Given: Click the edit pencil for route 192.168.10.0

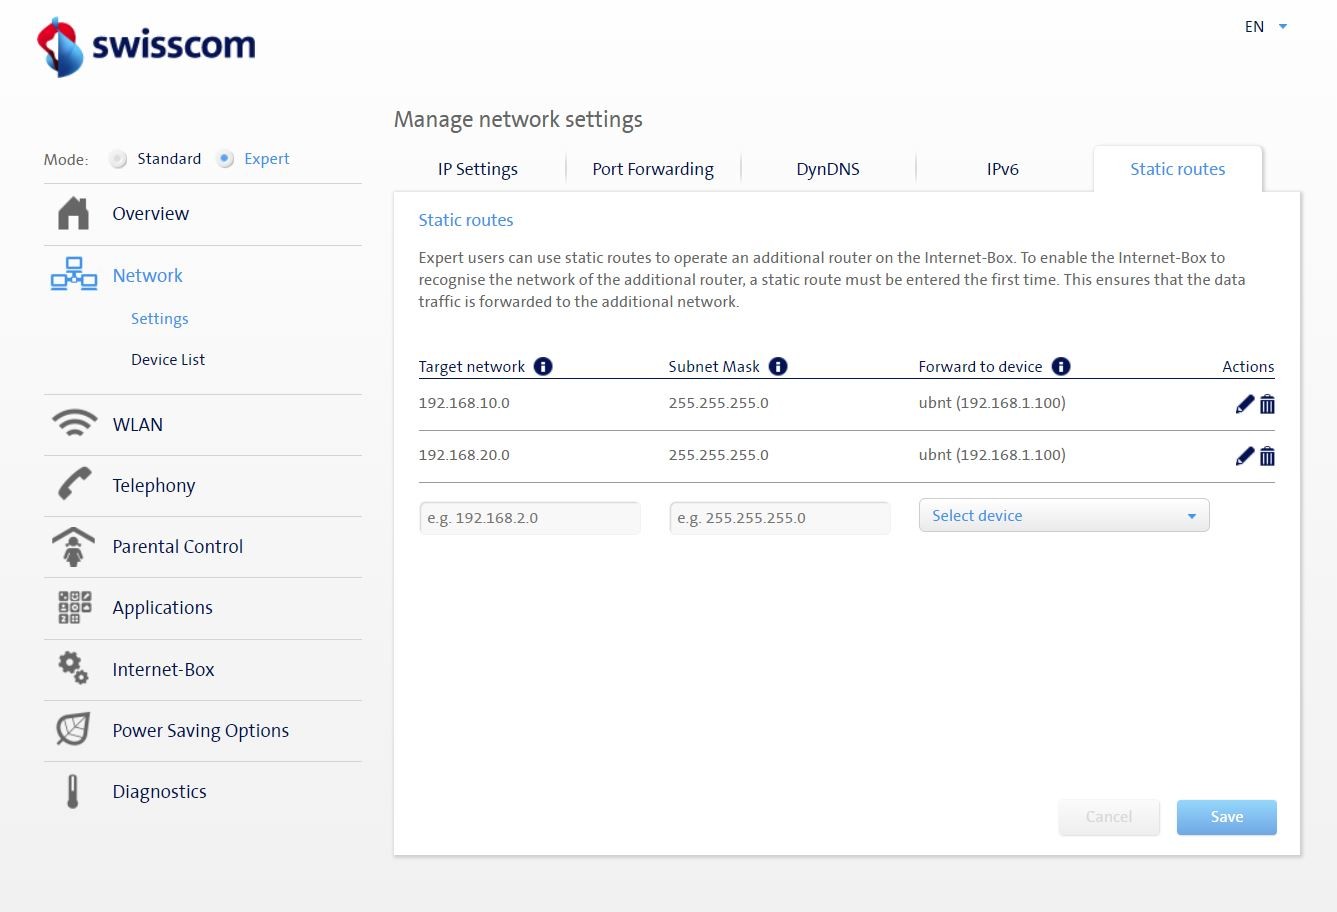Looking at the screenshot, I should click(1244, 404).
